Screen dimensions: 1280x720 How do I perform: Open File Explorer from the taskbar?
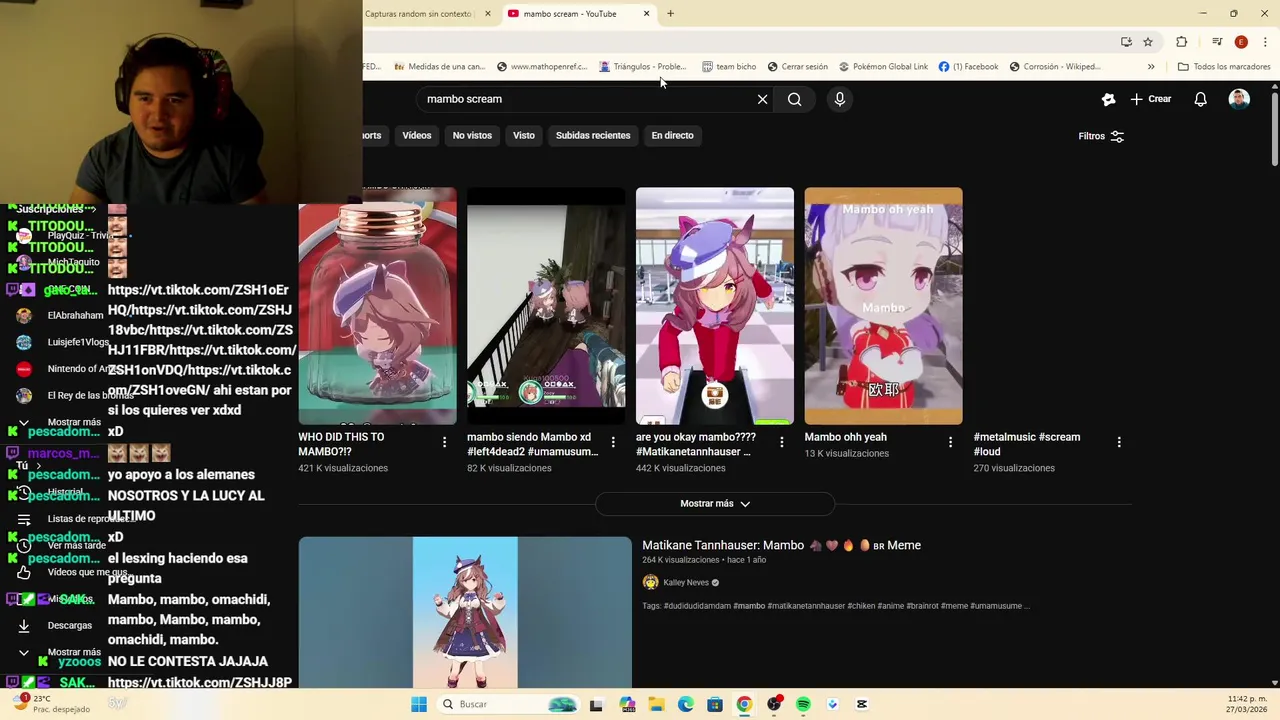pyautogui.click(x=657, y=704)
